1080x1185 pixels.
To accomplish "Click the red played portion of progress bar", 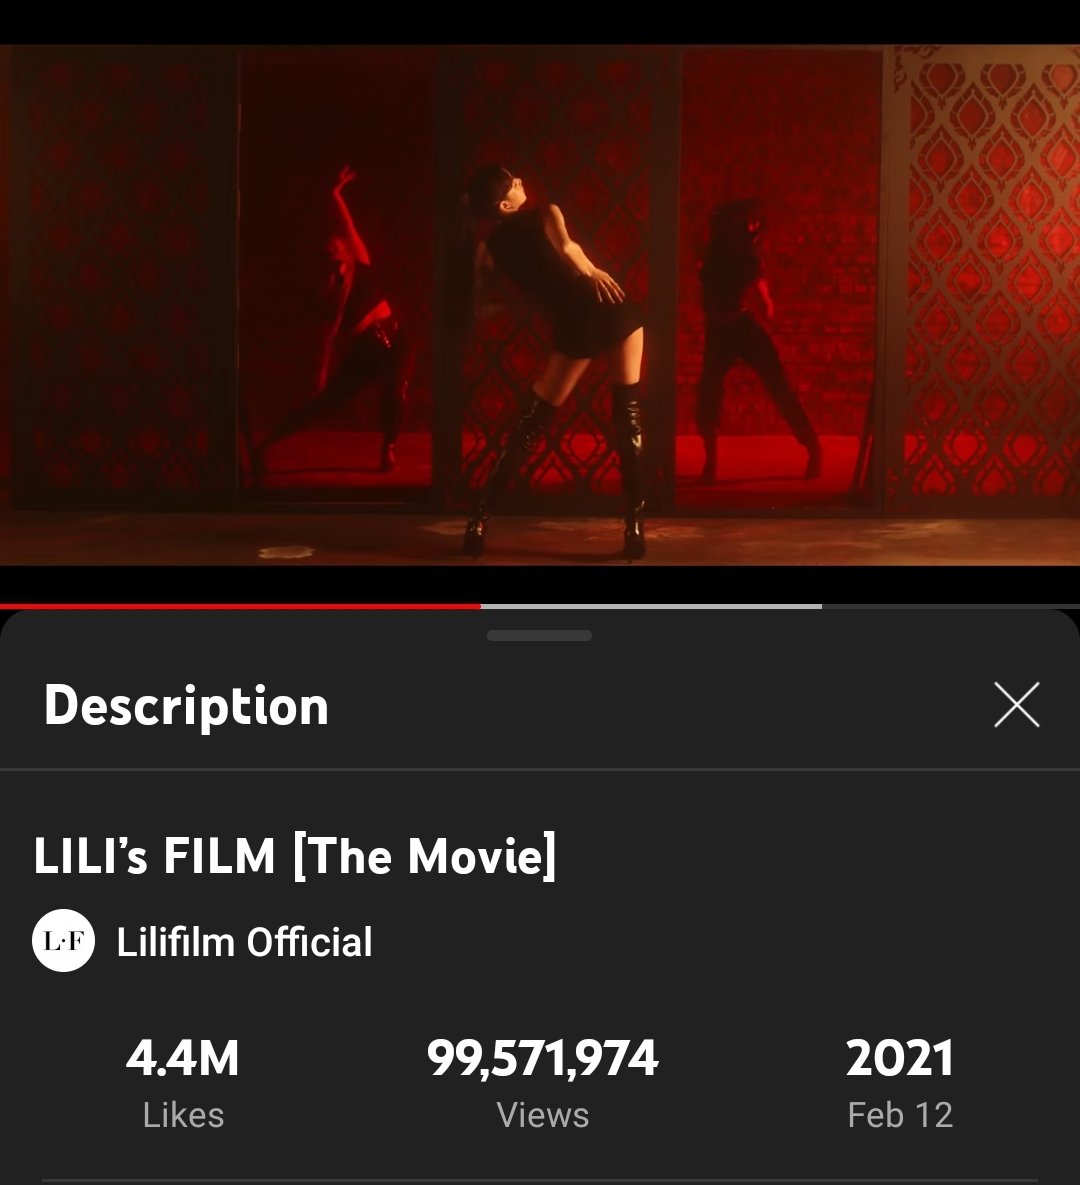I will pos(240,606).
